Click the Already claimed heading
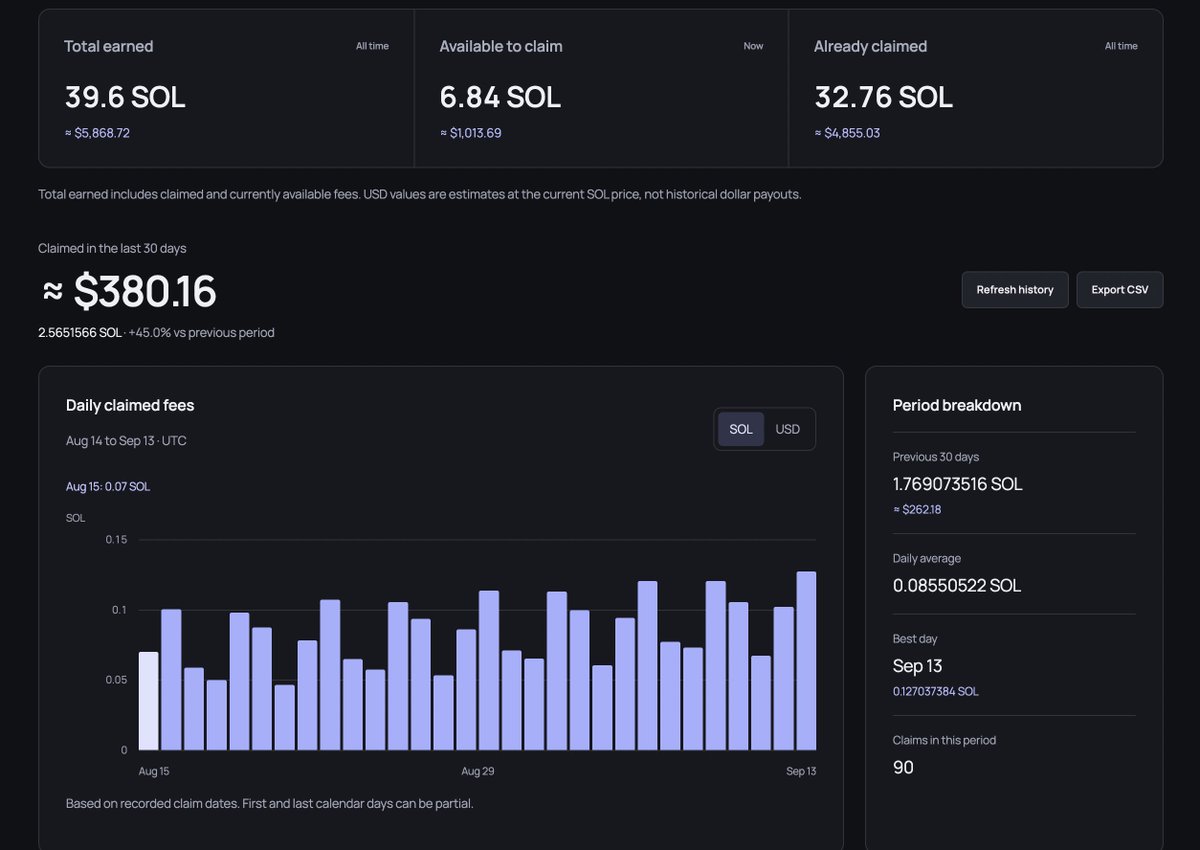 (x=870, y=46)
